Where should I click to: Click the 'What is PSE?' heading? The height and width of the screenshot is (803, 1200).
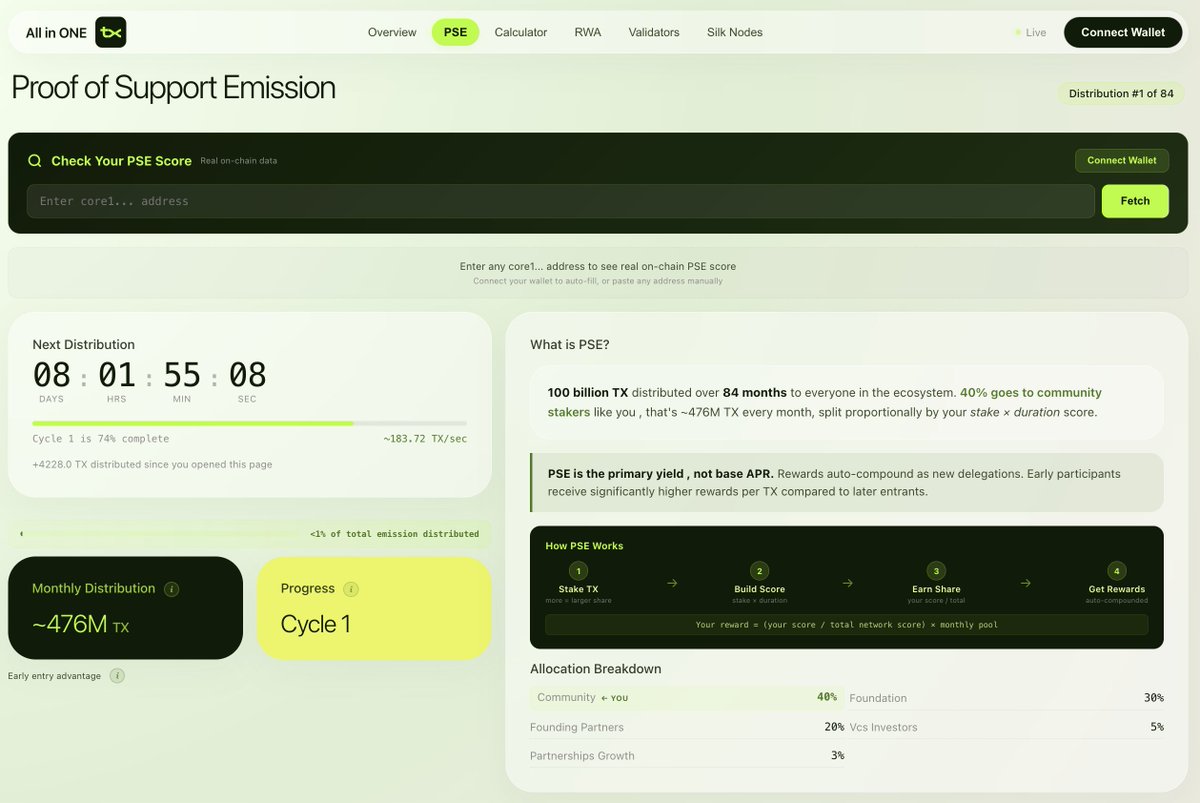pos(570,345)
